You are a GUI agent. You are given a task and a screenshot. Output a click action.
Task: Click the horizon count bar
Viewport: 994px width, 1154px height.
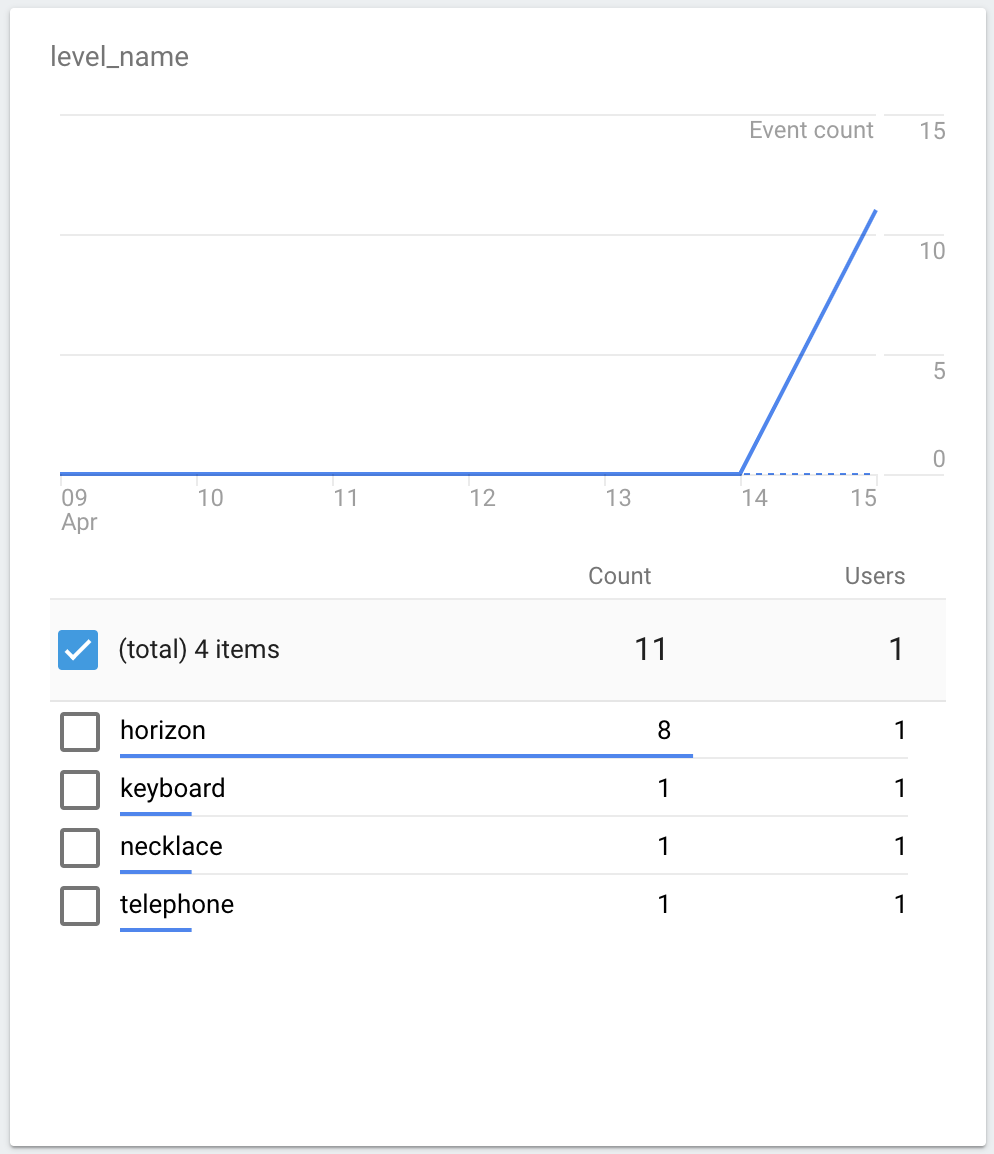point(405,756)
